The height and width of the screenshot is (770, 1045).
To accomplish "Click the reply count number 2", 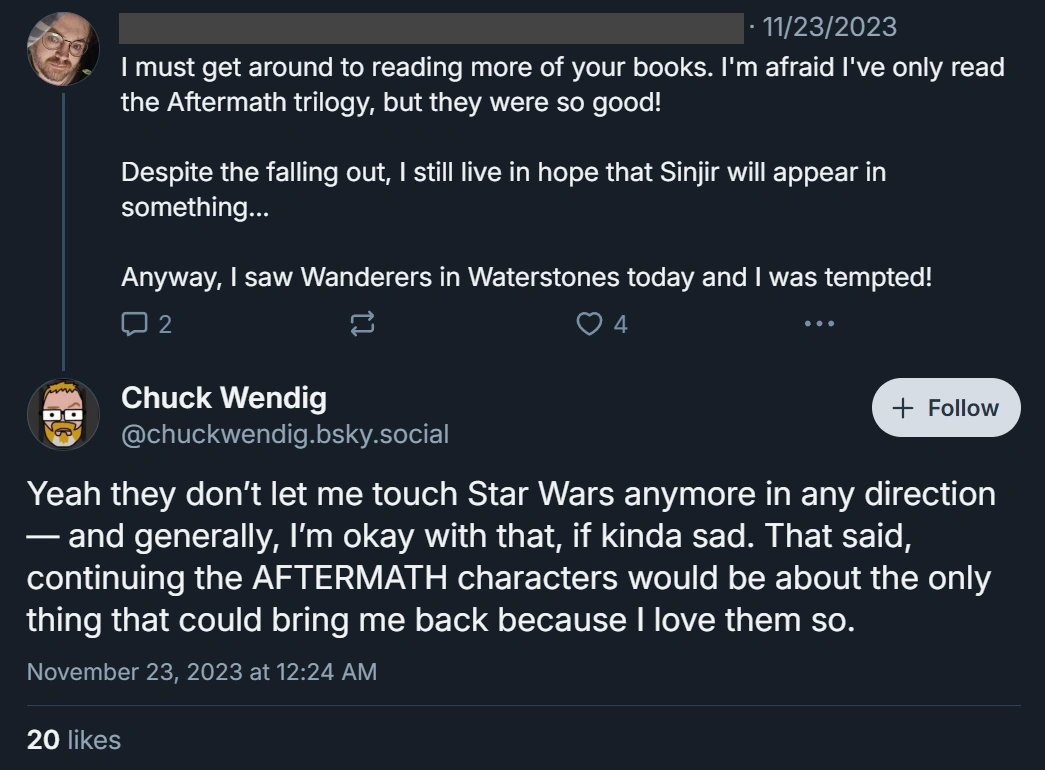I will click(x=165, y=324).
